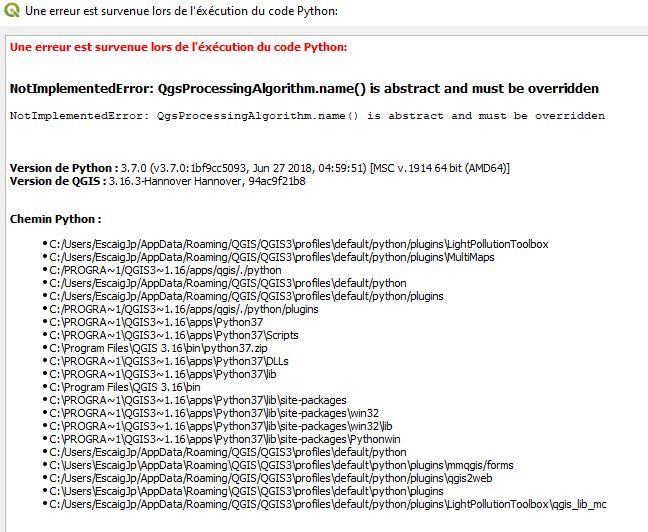Click the path ending in Python37\DLLs
Viewport: 648px width, 532px height.
click(x=169, y=361)
